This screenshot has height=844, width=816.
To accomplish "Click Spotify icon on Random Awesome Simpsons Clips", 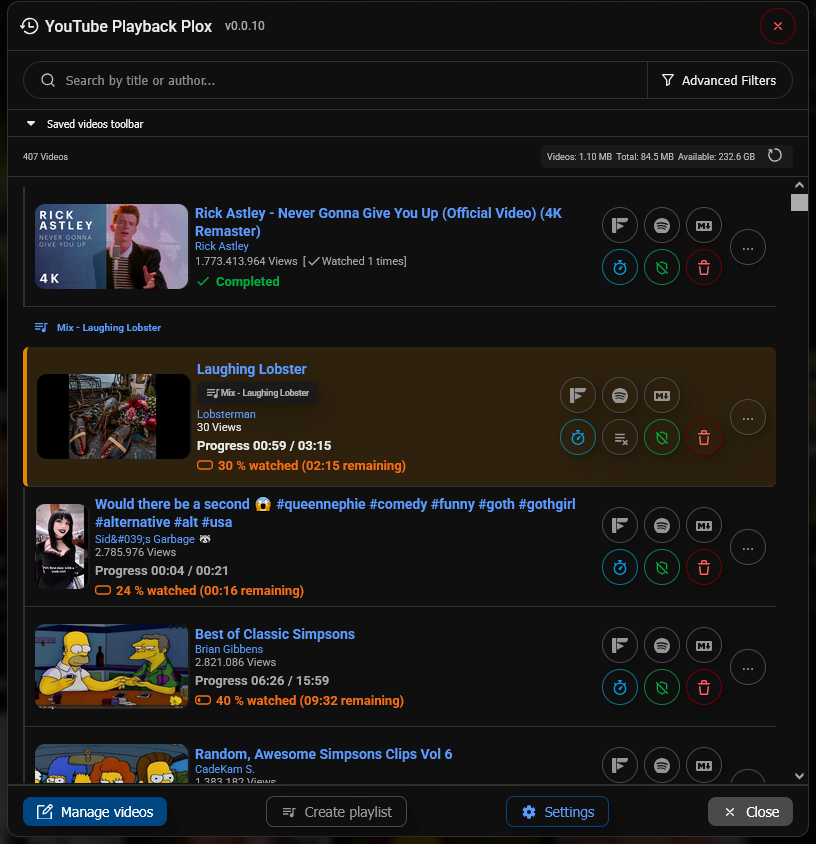I will (x=662, y=765).
